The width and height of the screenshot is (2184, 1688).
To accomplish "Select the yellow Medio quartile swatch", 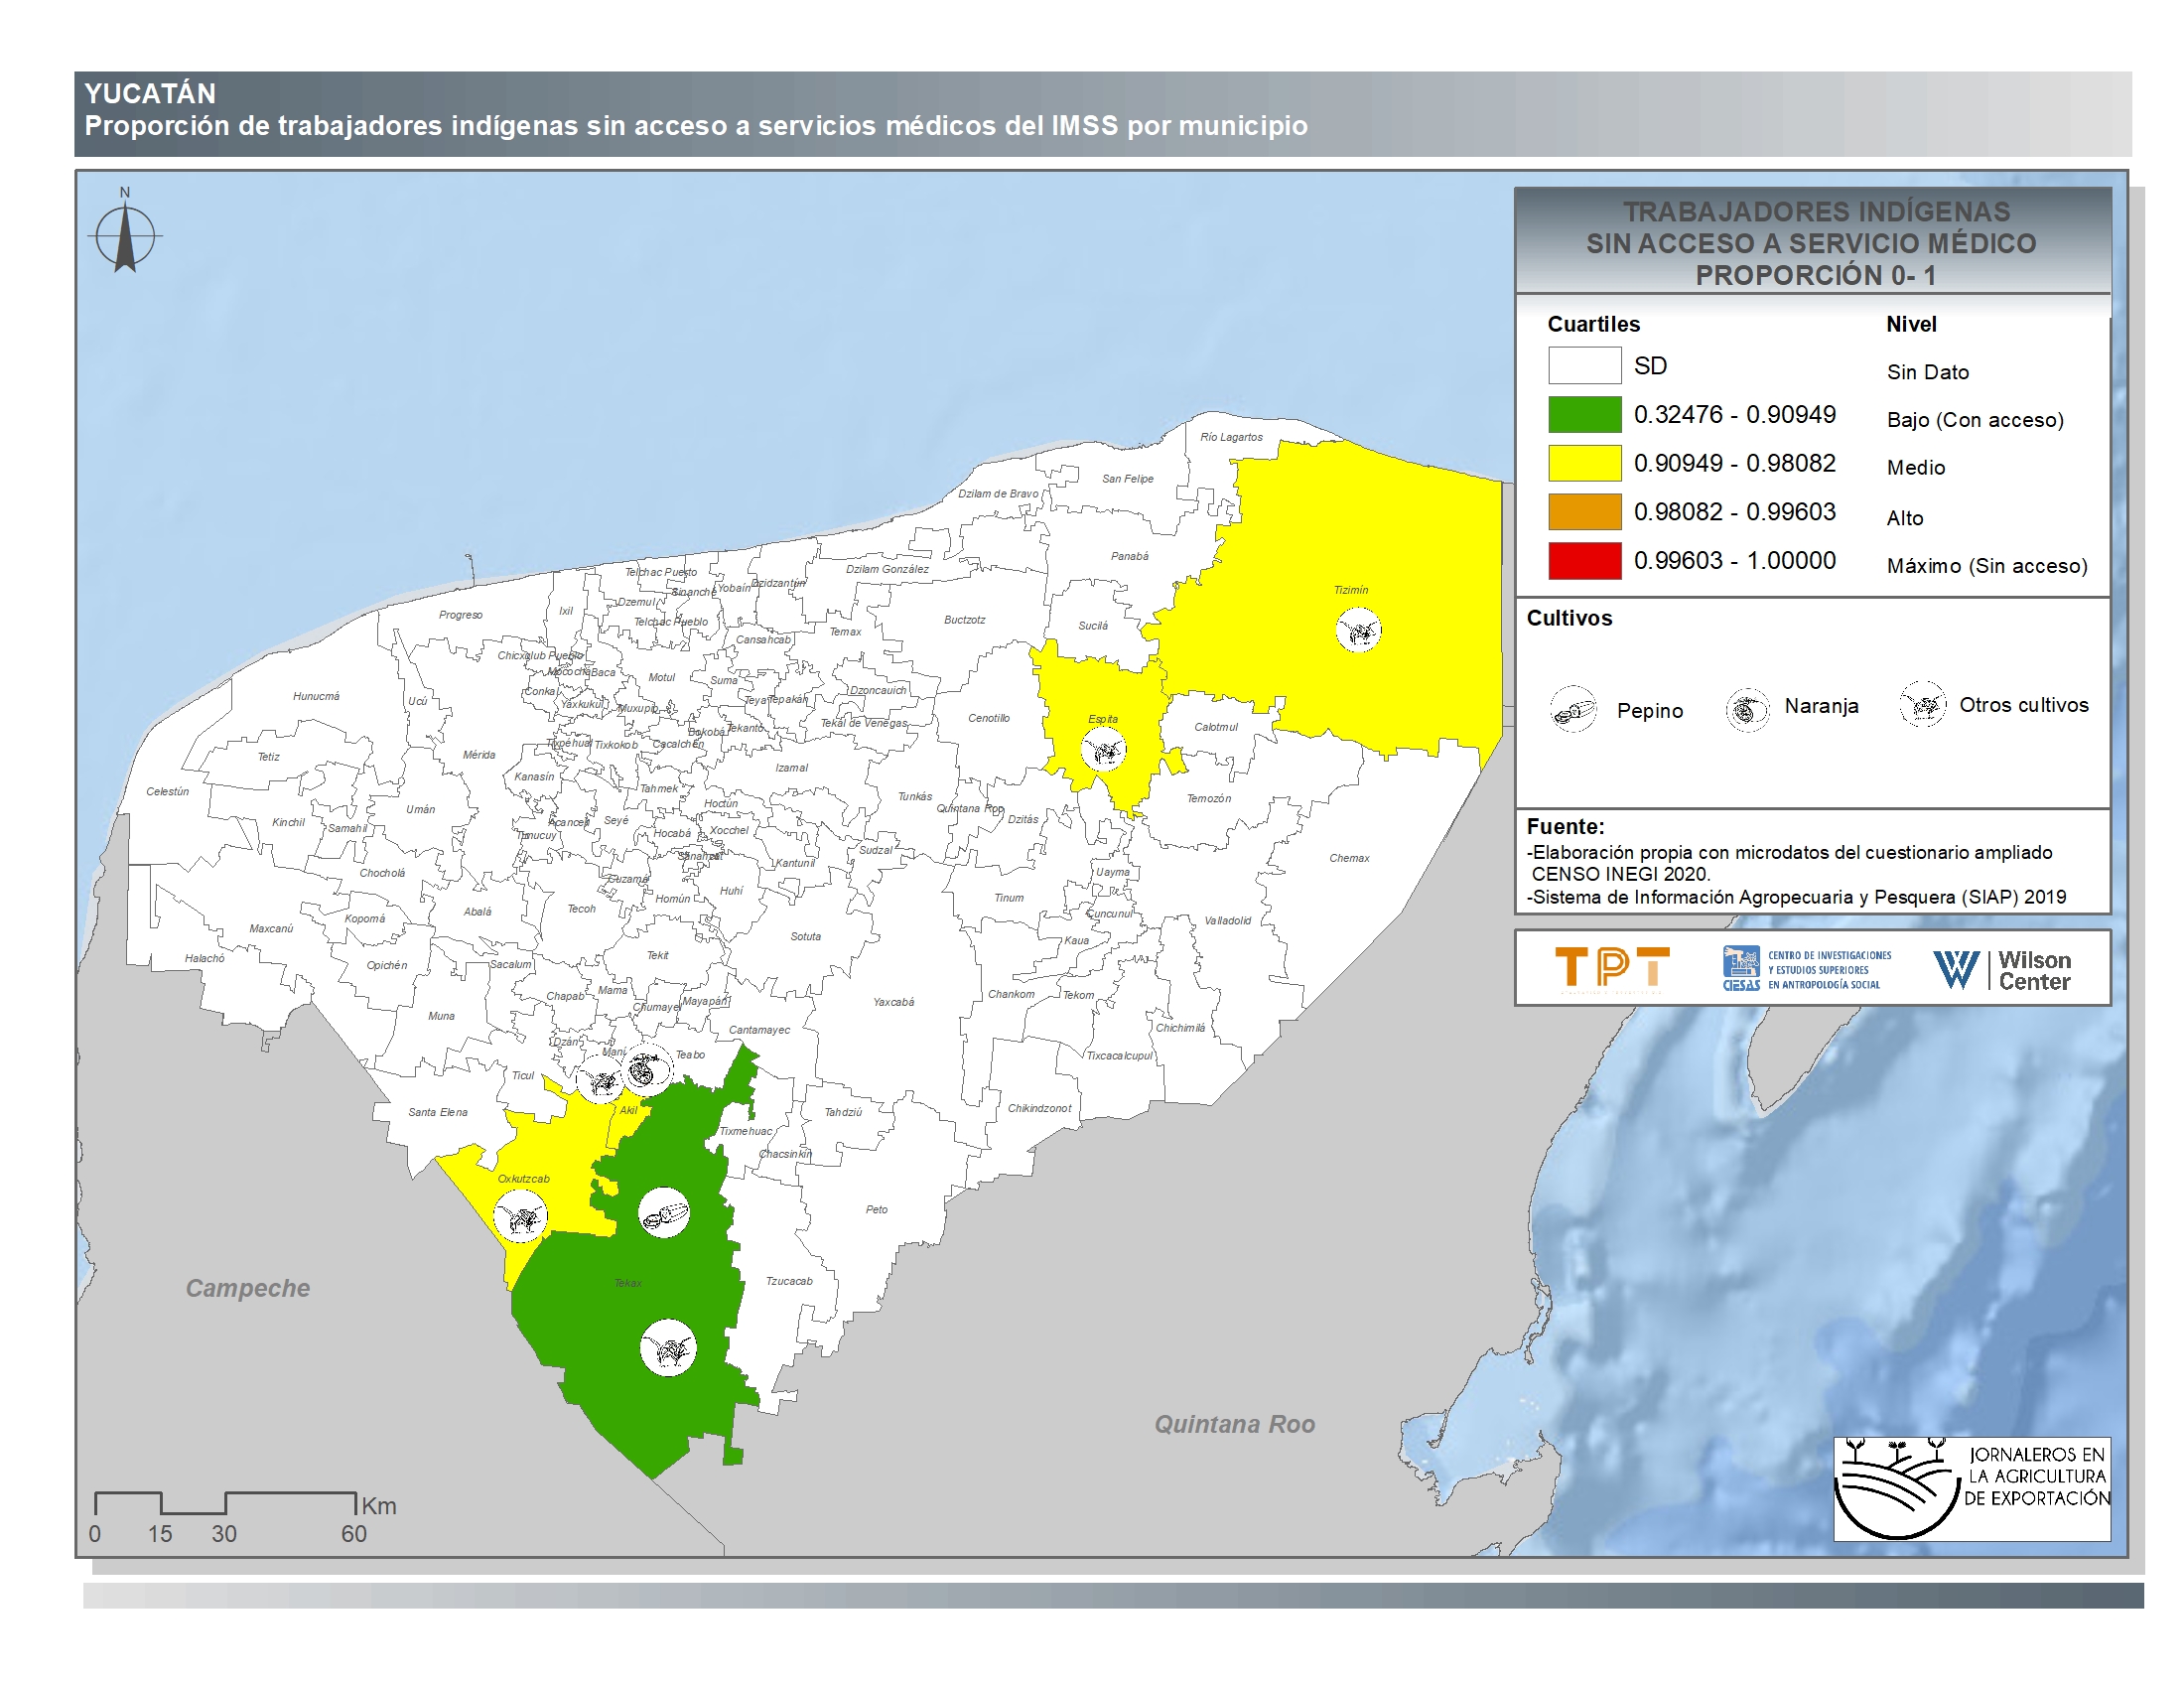I will coord(1584,463).
